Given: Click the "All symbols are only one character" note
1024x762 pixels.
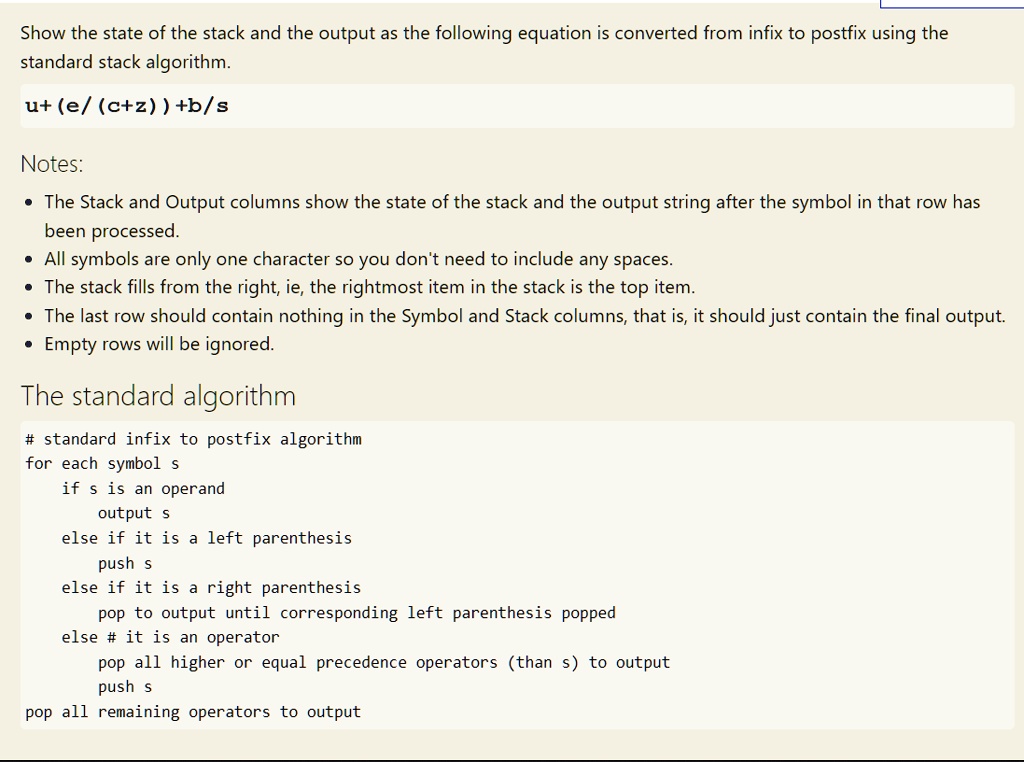Looking at the screenshot, I should 358,259.
